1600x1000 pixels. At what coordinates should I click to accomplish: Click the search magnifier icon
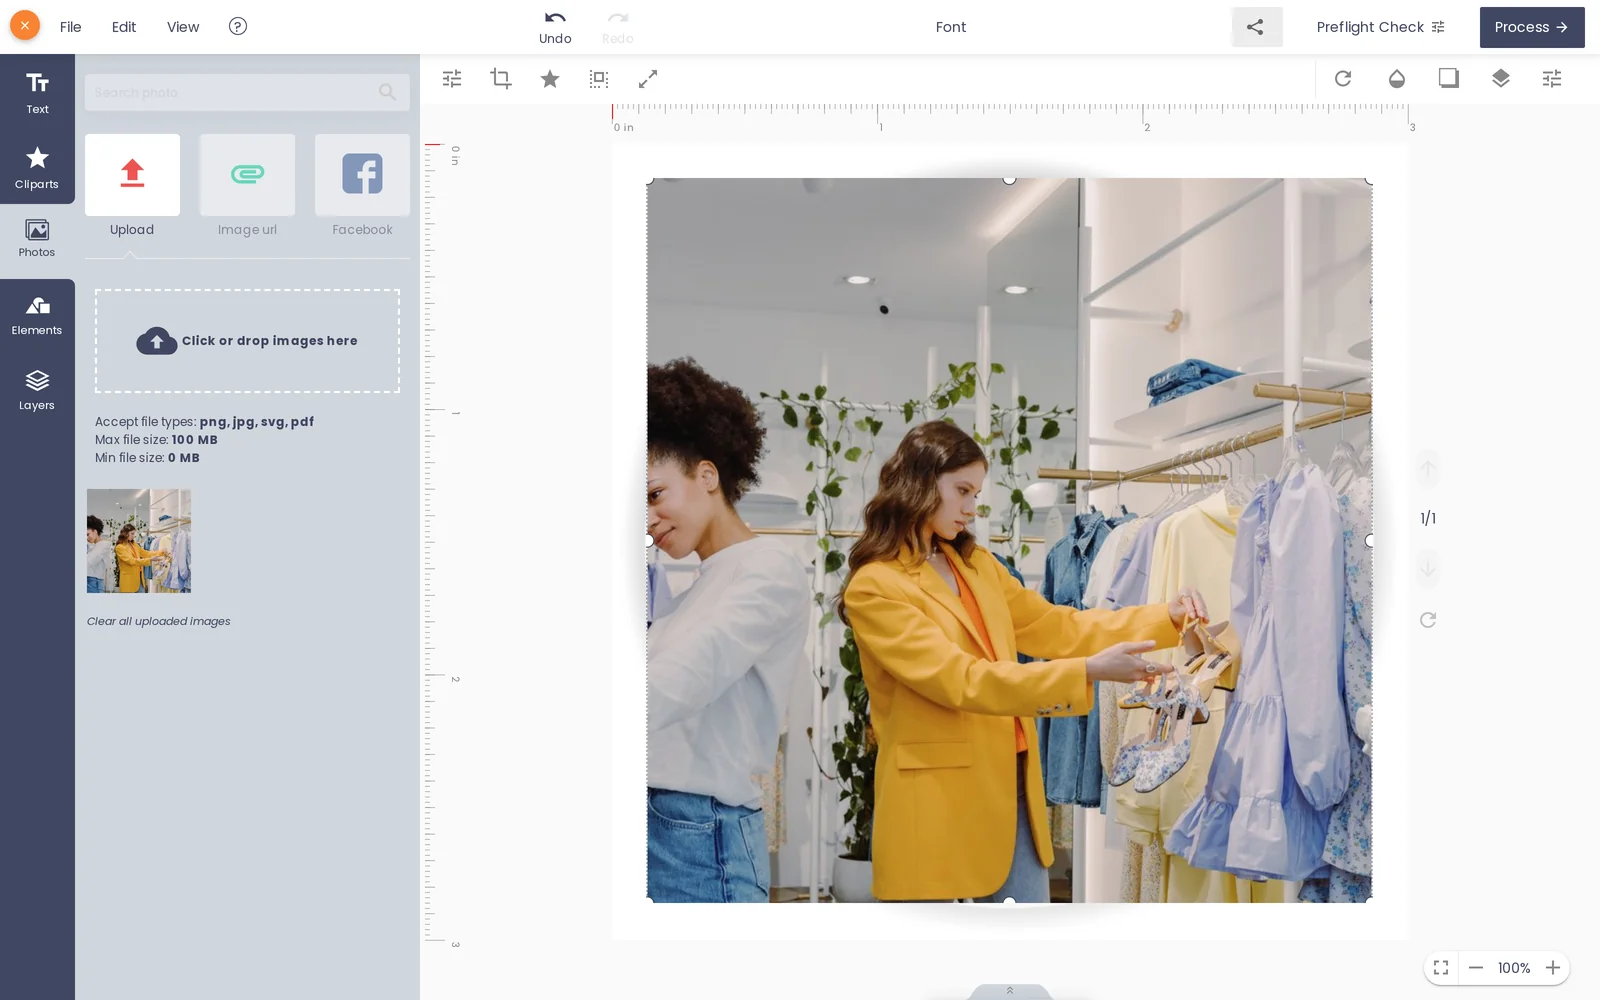(388, 92)
